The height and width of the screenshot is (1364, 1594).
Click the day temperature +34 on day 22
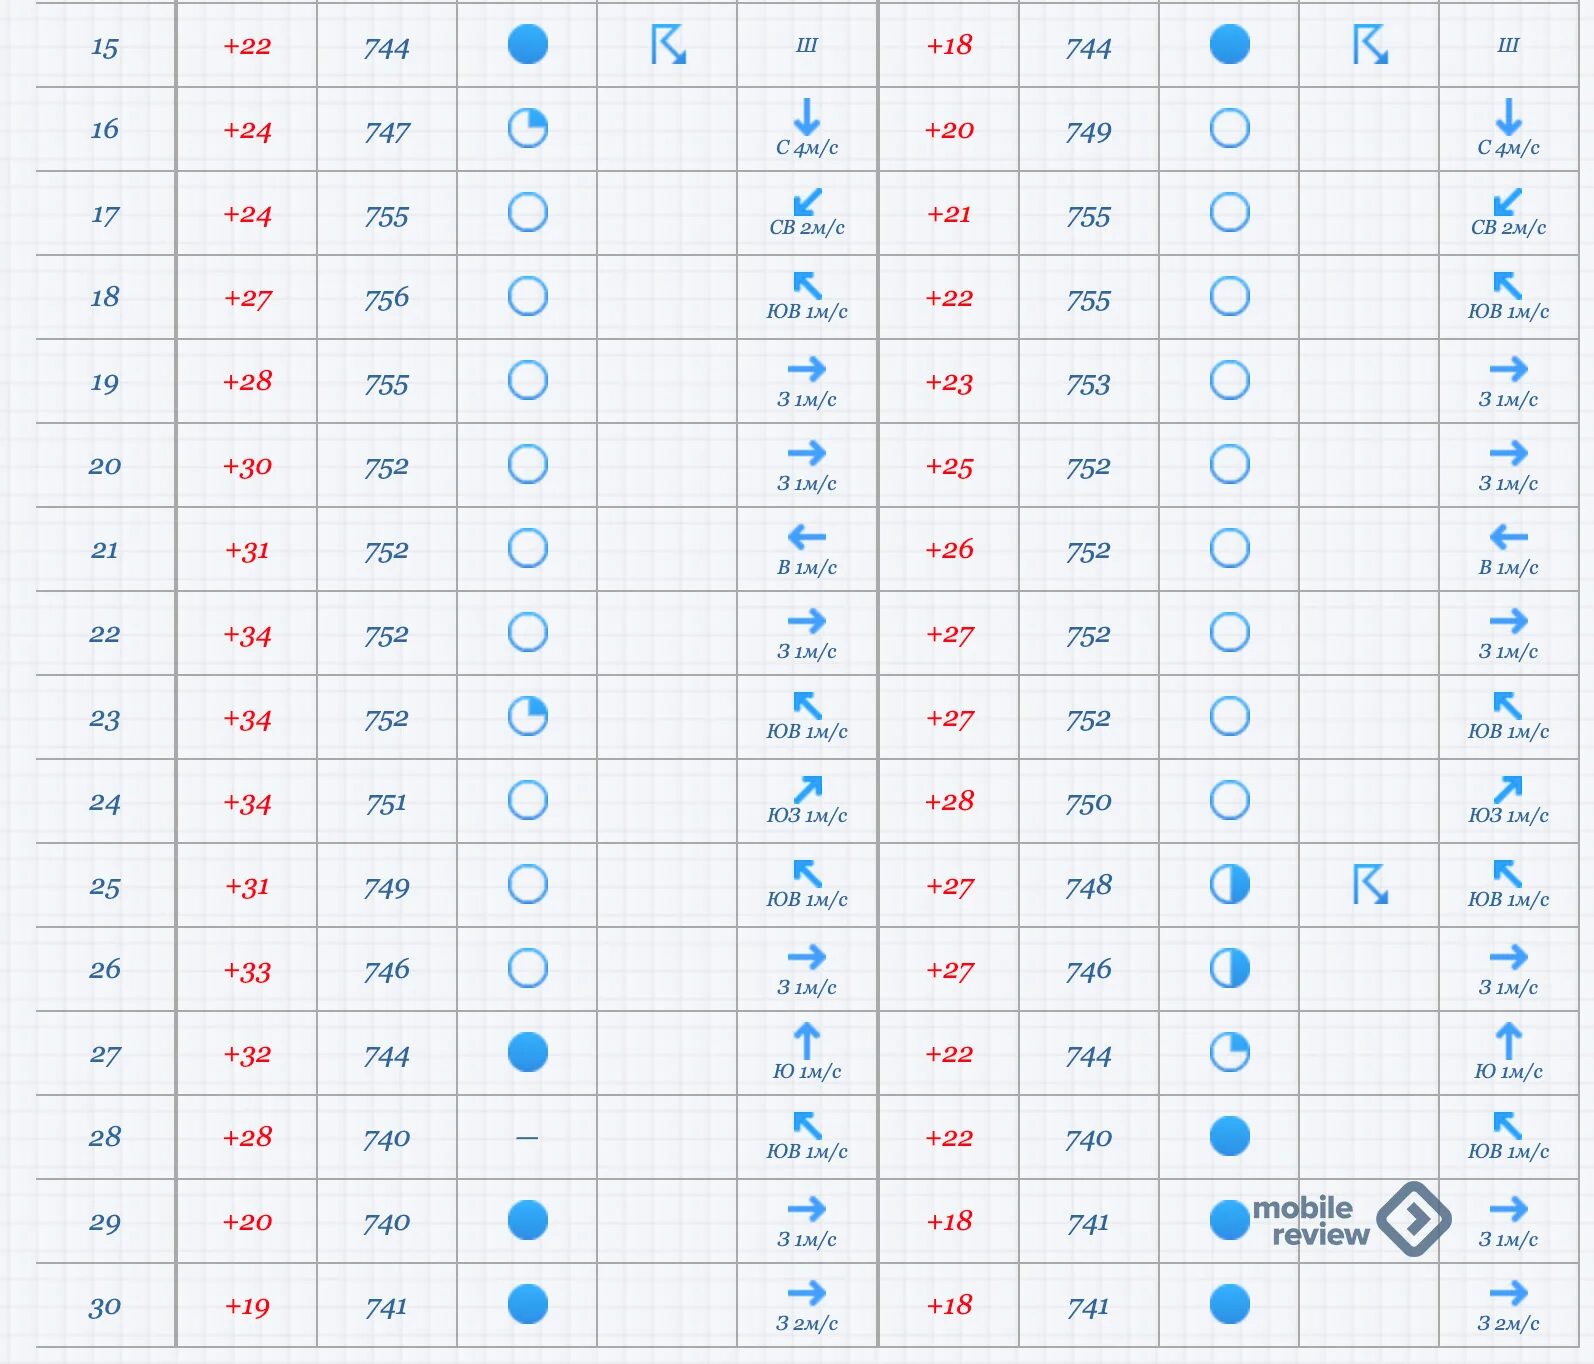[x=247, y=635]
